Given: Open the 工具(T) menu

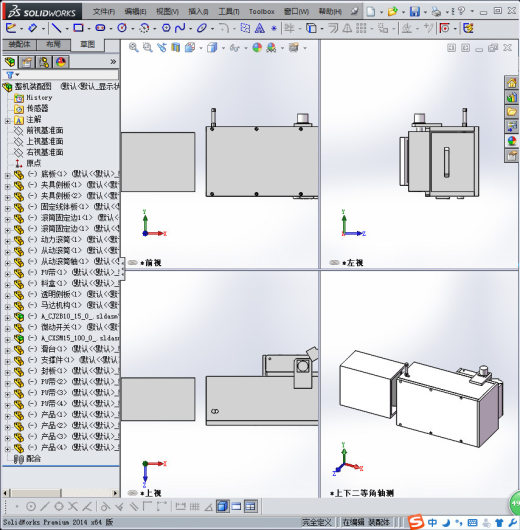Looking at the screenshot, I should click(x=229, y=11).
